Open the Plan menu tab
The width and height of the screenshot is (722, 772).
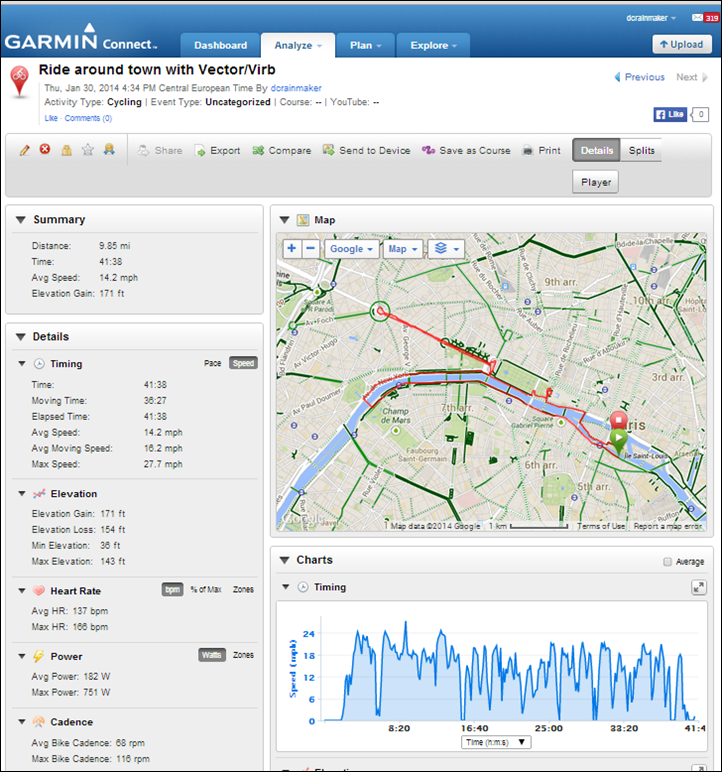365,45
